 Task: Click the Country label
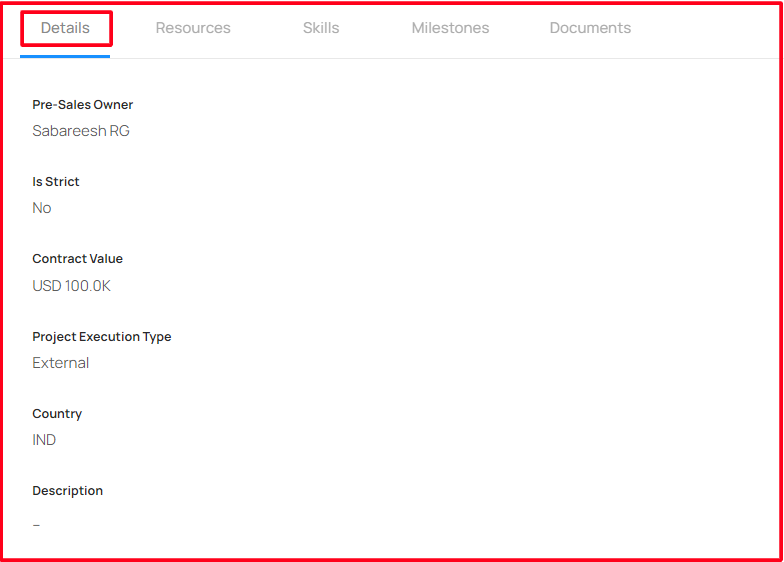point(57,414)
